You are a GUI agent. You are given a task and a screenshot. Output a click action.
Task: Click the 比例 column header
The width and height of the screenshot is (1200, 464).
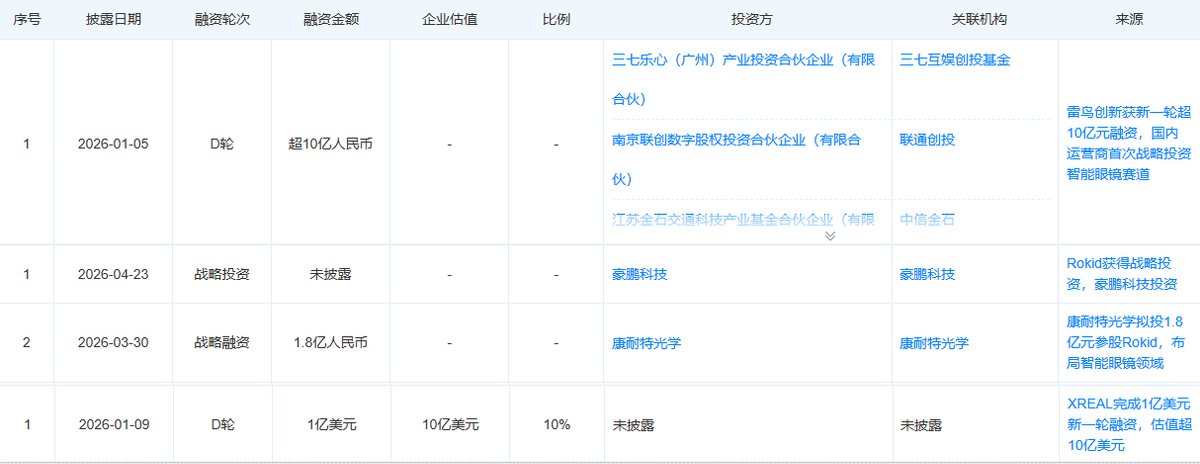[556, 20]
